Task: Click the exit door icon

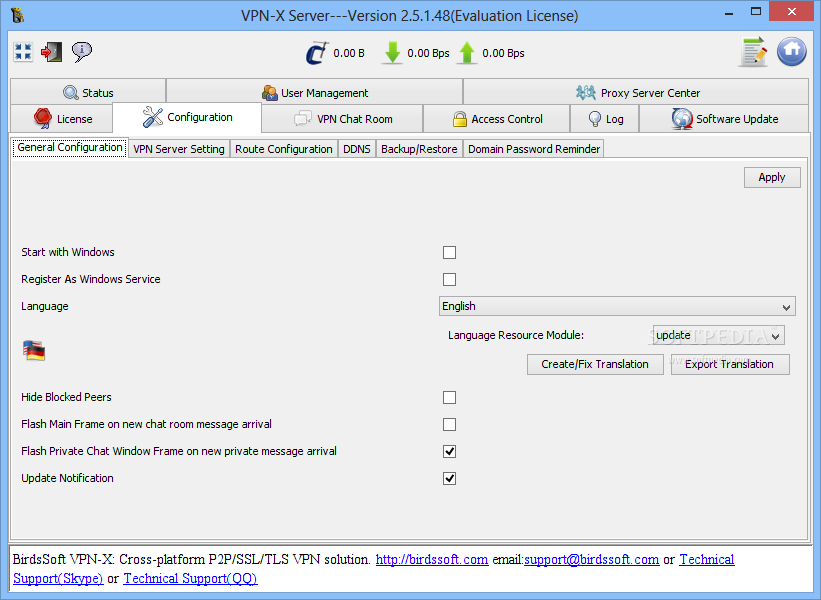Action: (x=52, y=52)
